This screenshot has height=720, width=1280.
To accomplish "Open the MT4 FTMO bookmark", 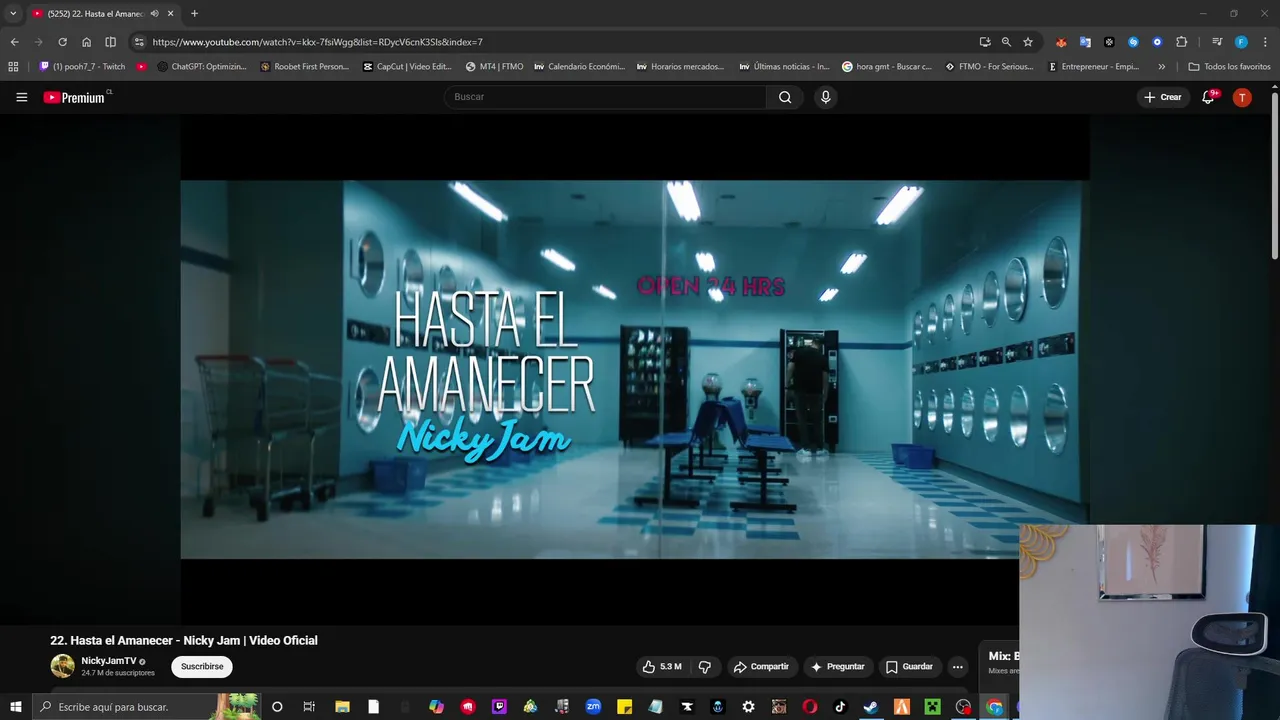I will [494, 67].
